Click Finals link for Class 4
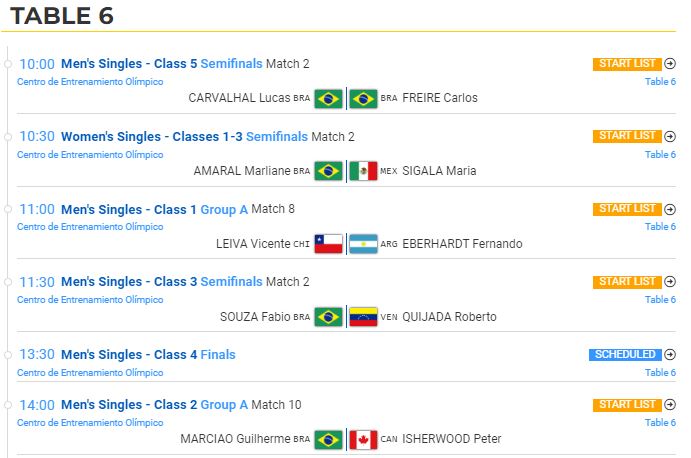 [x=218, y=354]
